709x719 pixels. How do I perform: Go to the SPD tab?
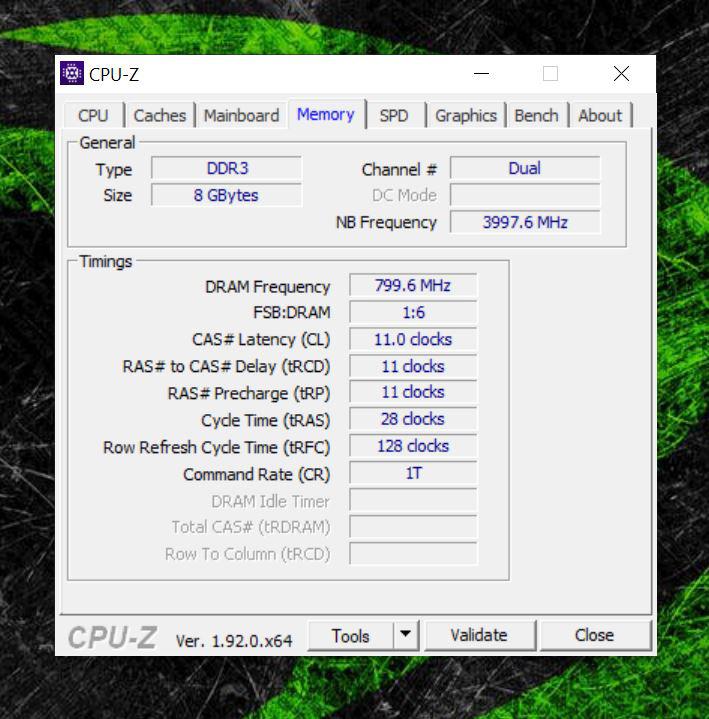[x=394, y=115]
